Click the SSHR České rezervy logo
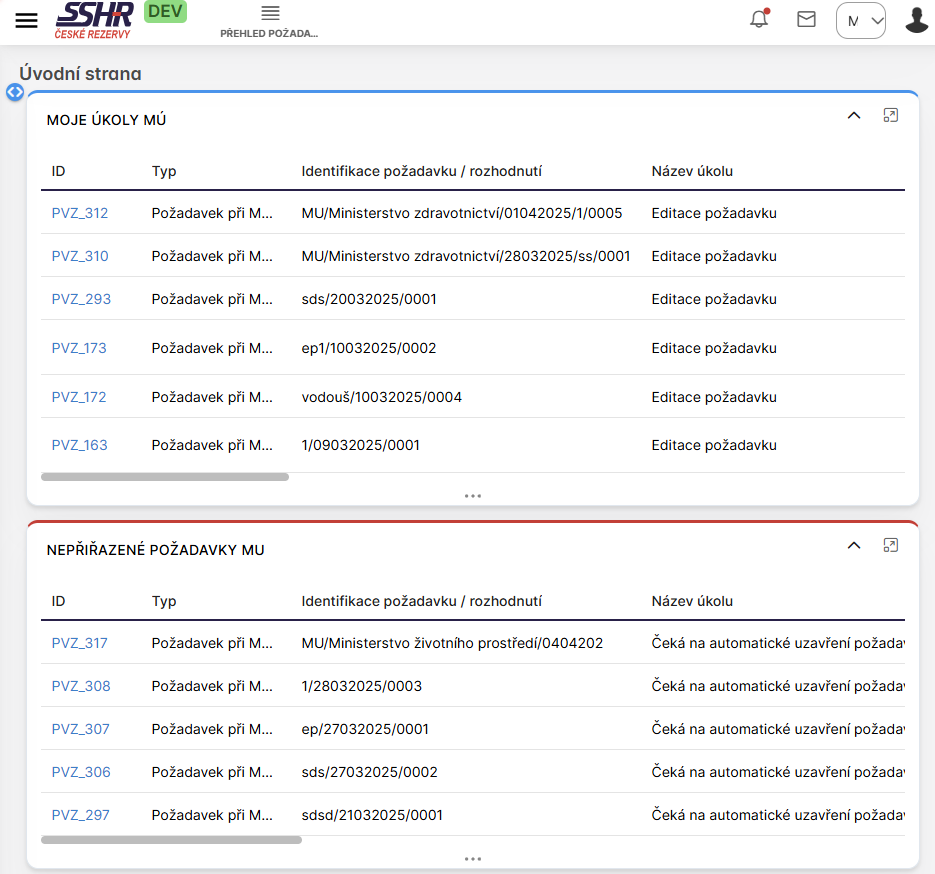The image size is (935, 874). pos(95,20)
